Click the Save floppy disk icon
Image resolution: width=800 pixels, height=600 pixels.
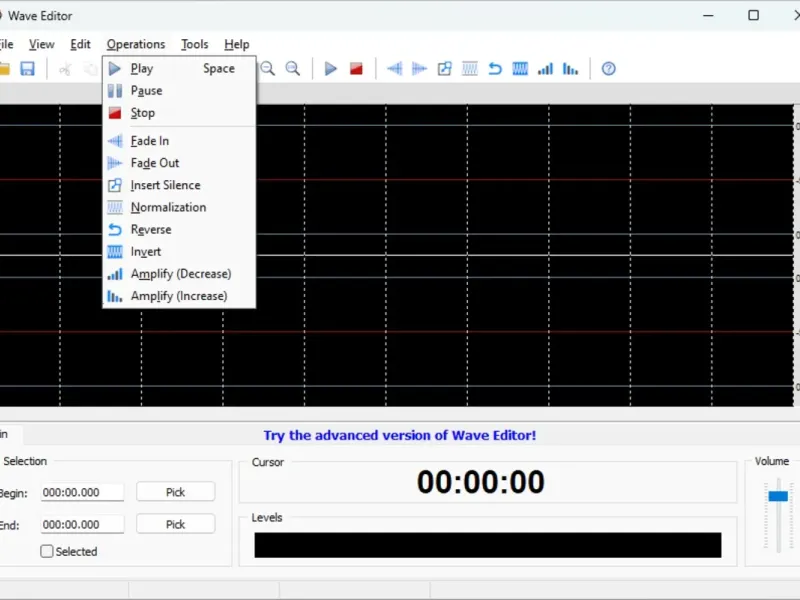coord(28,69)
